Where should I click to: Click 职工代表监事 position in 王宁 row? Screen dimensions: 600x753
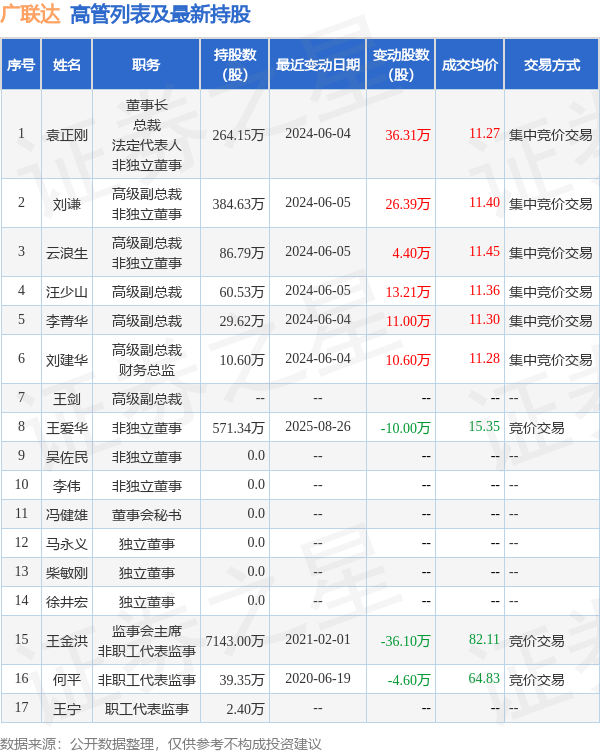(x=147, y=709)
